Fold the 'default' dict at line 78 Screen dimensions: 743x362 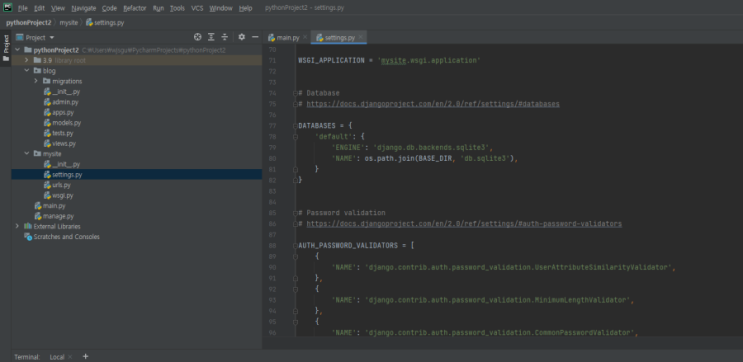click(x=295, y=137)
